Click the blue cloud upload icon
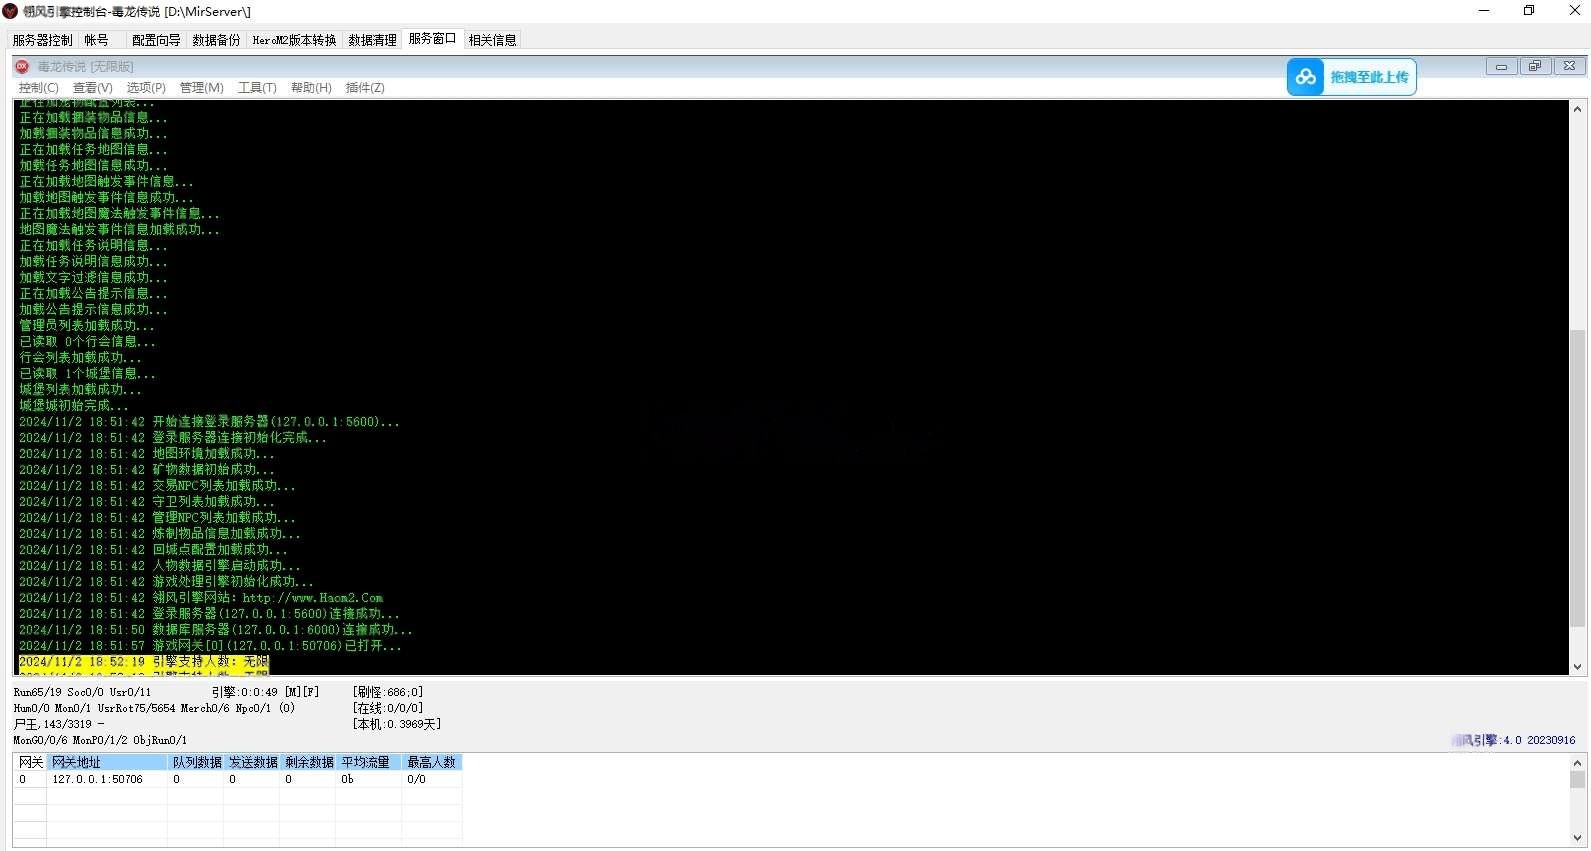 (x=1305, y=77)
